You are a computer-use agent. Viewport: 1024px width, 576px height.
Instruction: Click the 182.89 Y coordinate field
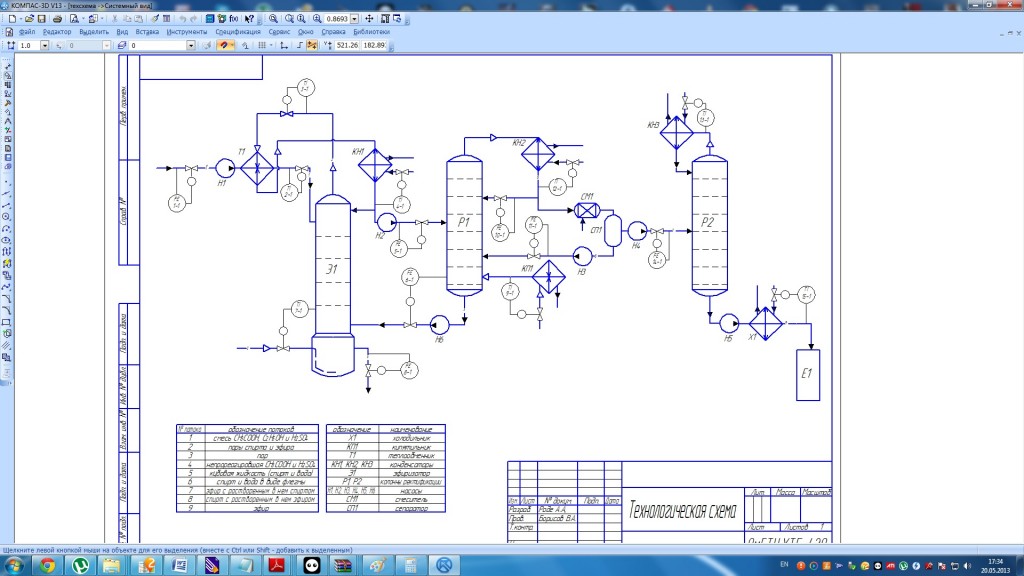pyautogui.click(x=374, y=45)
